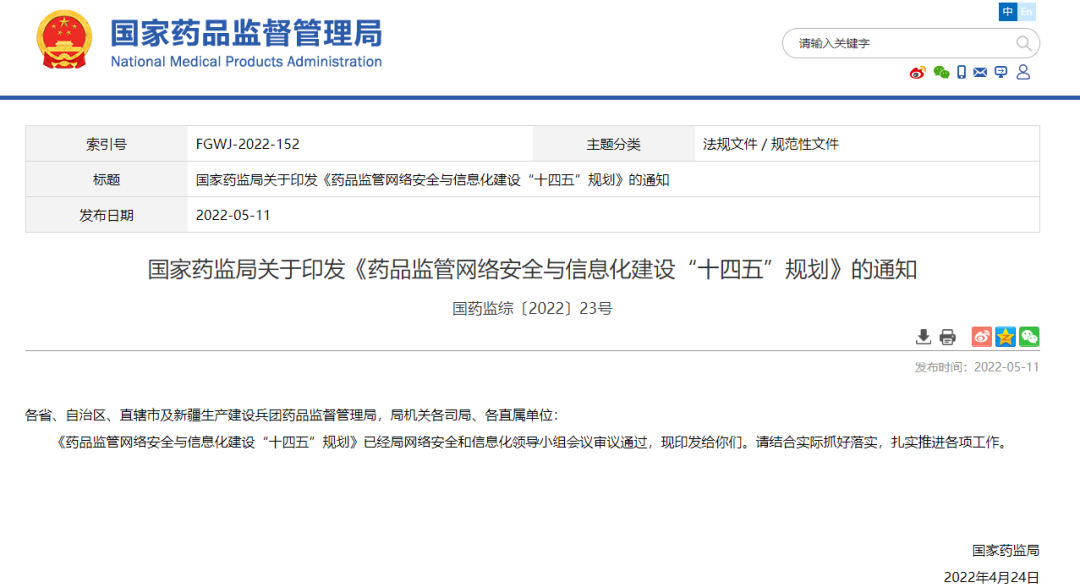The image size is (1080, 588).
Task: Click the 法规文件 / 规范性文件 category text
Action: 771,144
